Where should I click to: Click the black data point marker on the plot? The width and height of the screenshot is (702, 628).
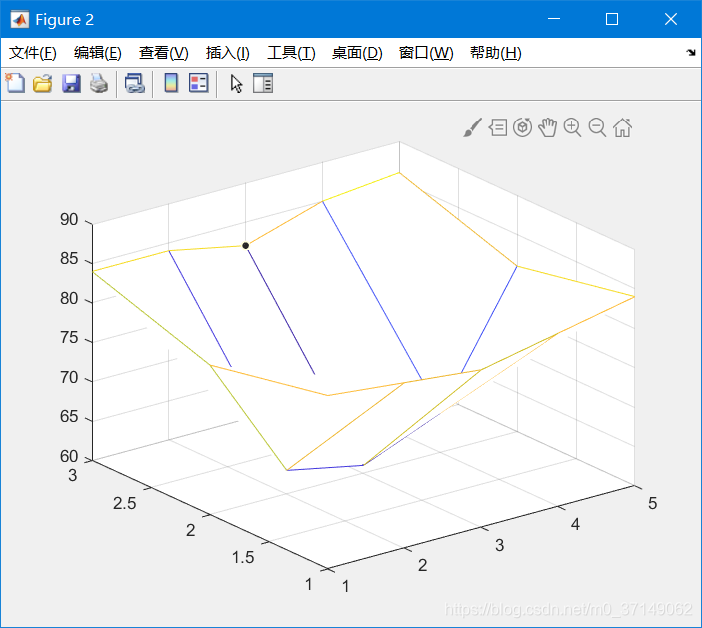(x=245, y=245)
